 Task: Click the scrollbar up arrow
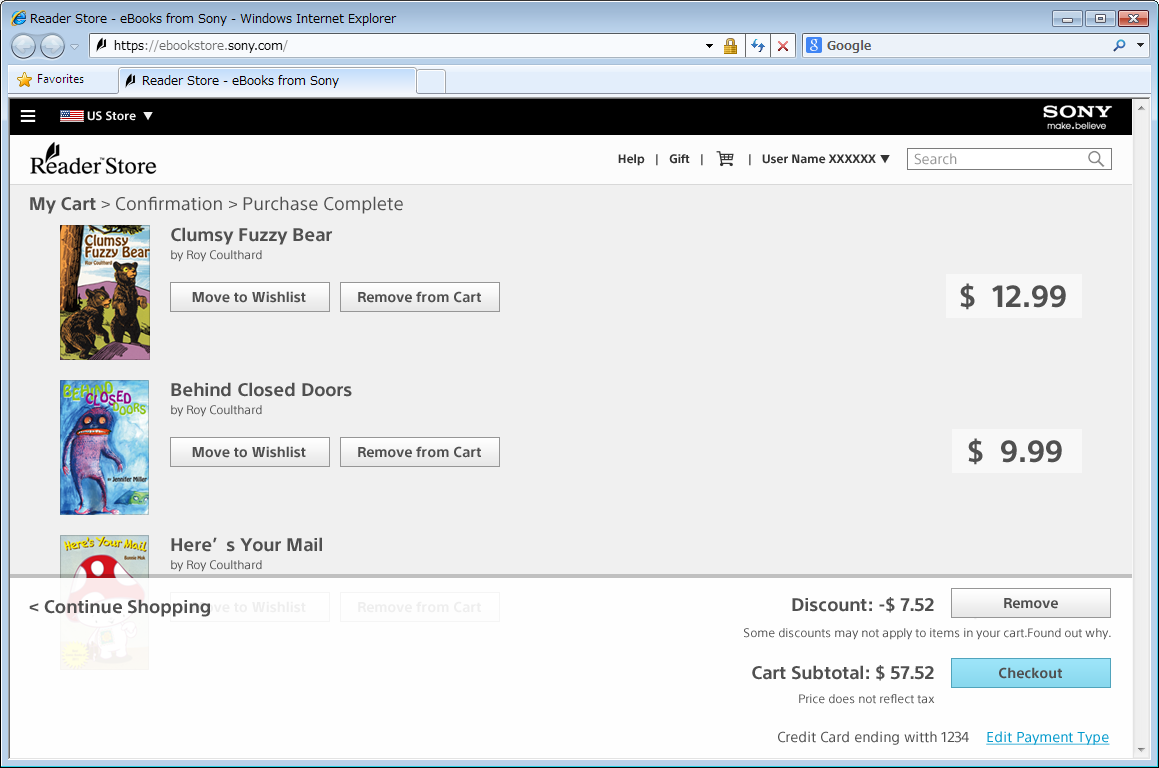tap(1141, 108)
